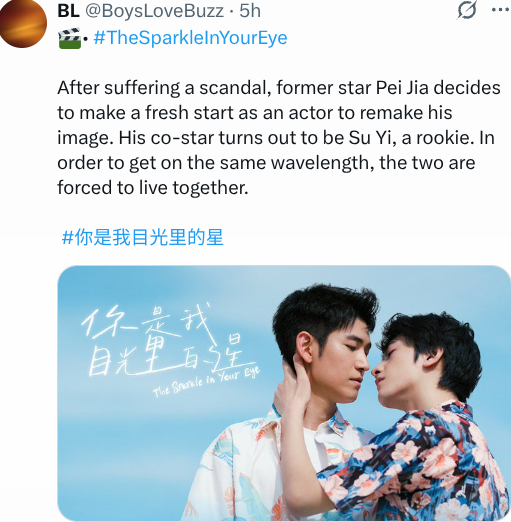Click the BL account profile avatar
511x522 pixels.
pyautogui.click(x=23, y=24)
